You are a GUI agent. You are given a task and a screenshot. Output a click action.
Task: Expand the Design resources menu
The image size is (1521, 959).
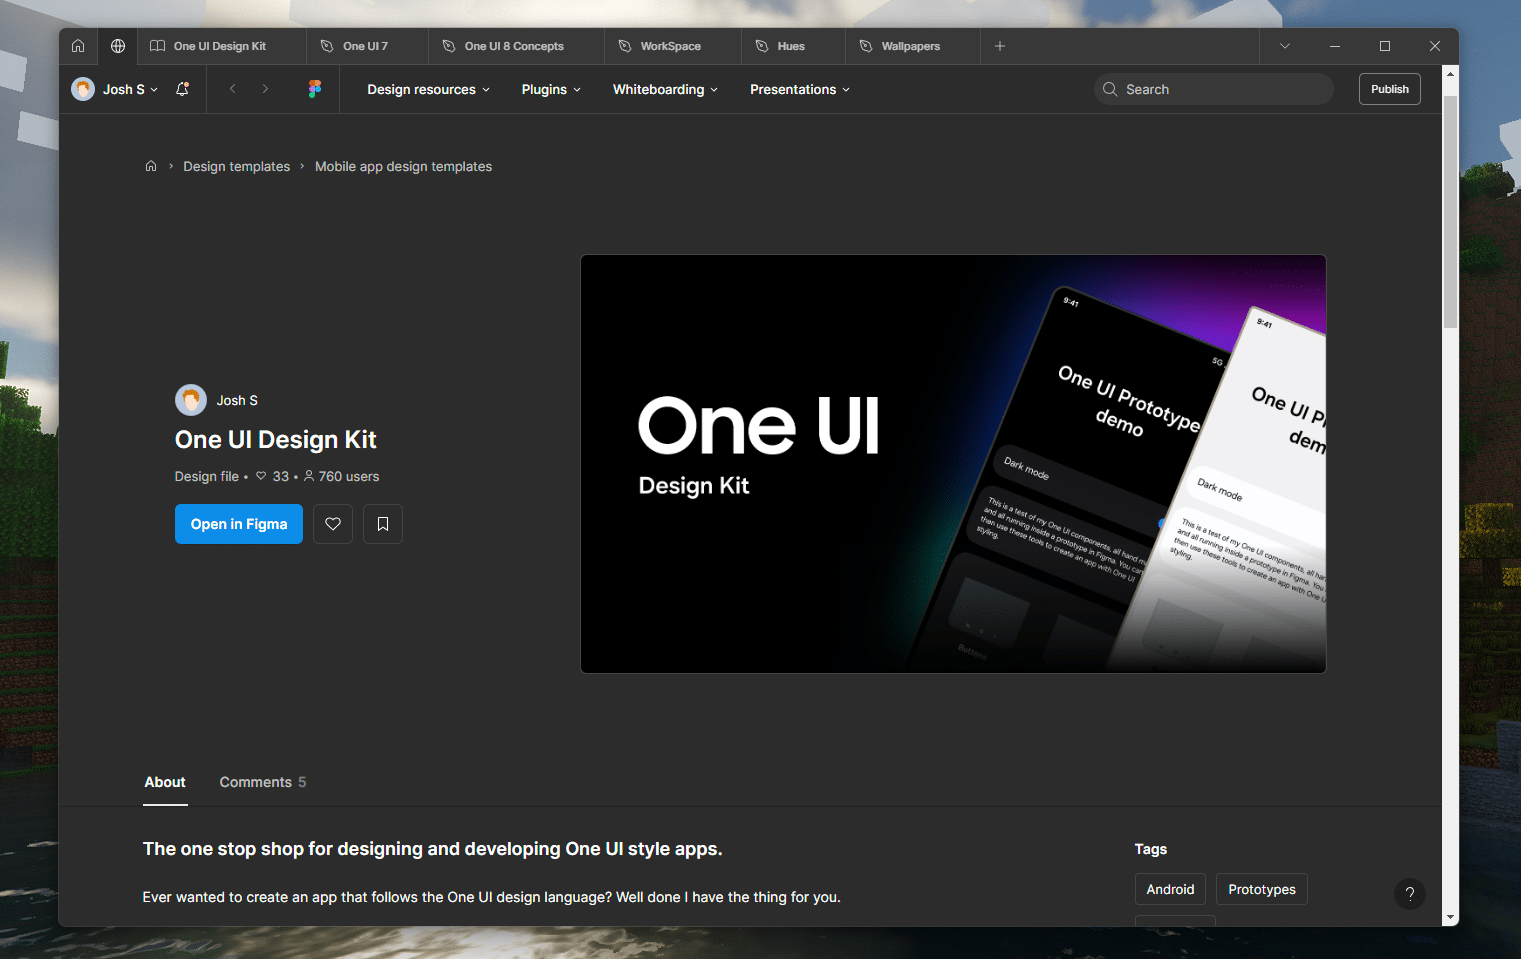click(x=428, y=89)
